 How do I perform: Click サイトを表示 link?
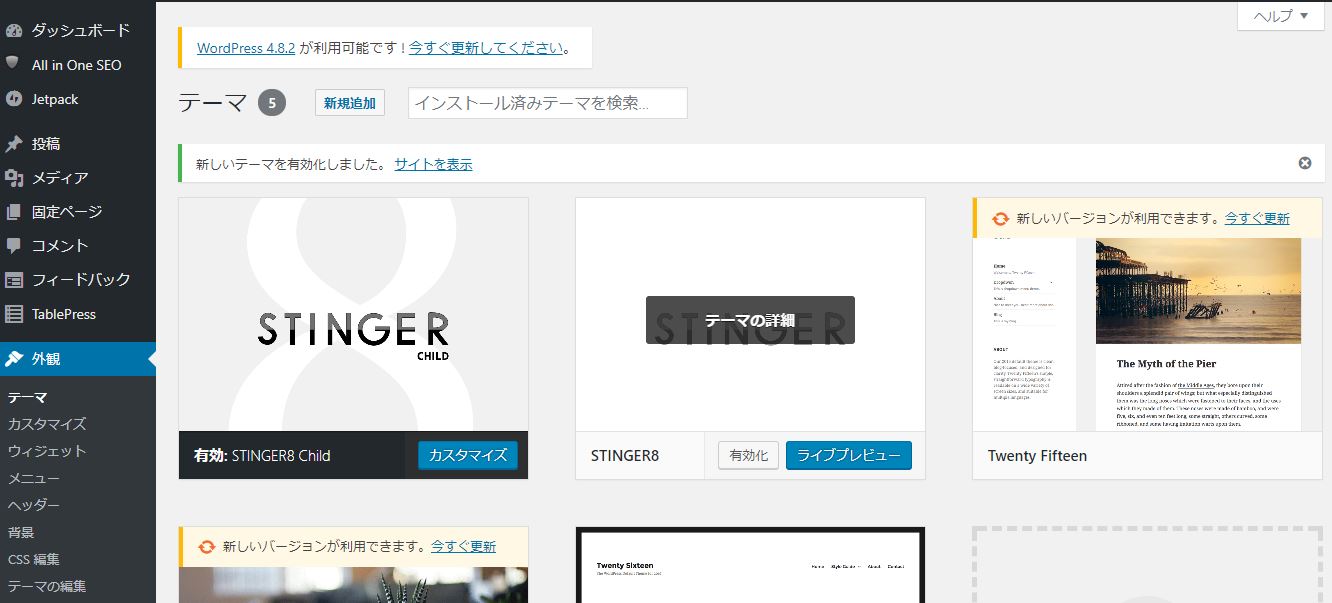point(433,164)
